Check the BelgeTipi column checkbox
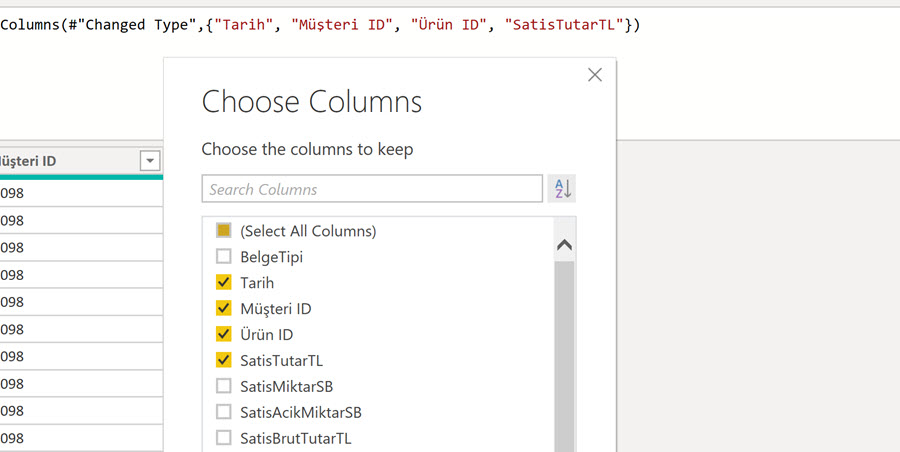 click(x=223, y=257)
